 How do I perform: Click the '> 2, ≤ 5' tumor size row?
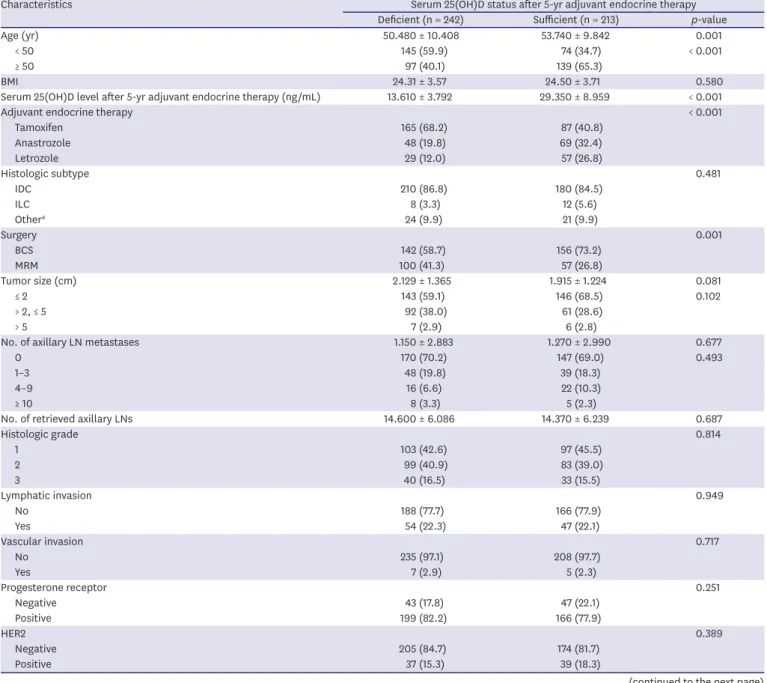click(30, 312)
